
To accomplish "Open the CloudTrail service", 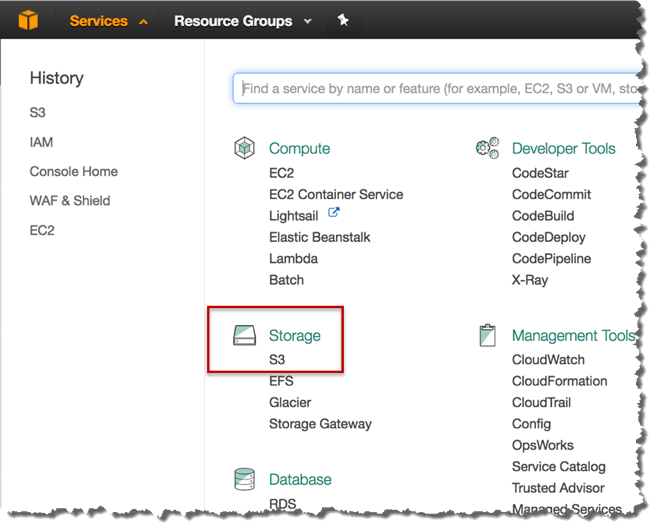I will 541,403.
